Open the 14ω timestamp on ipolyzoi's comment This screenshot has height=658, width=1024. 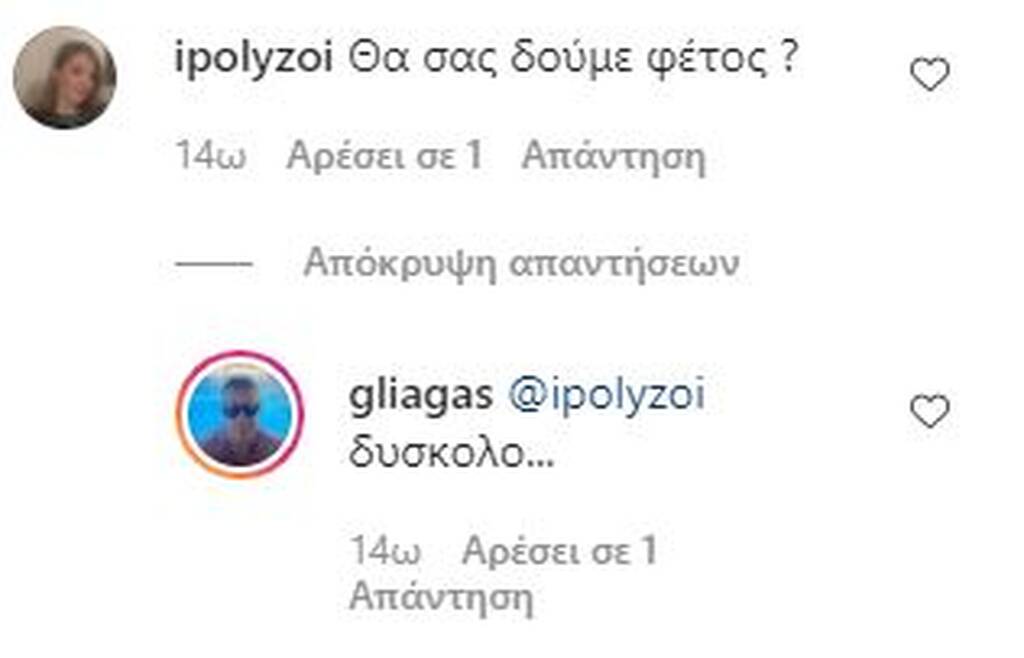coord(211,157)
